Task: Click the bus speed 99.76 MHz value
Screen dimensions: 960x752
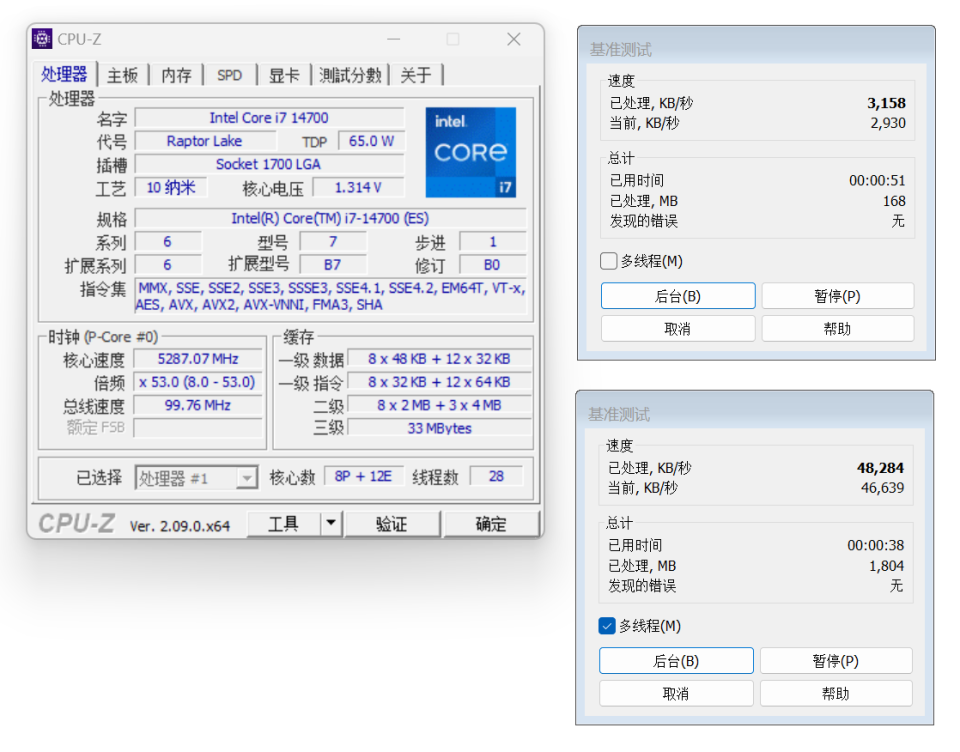Action: [198, 405]
